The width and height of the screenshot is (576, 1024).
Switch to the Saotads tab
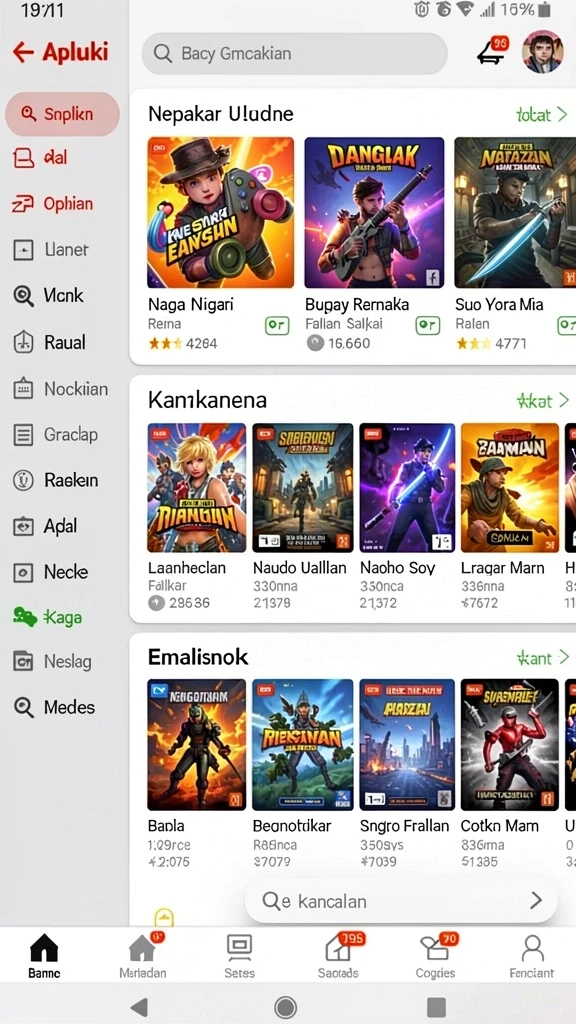[338, 956]
